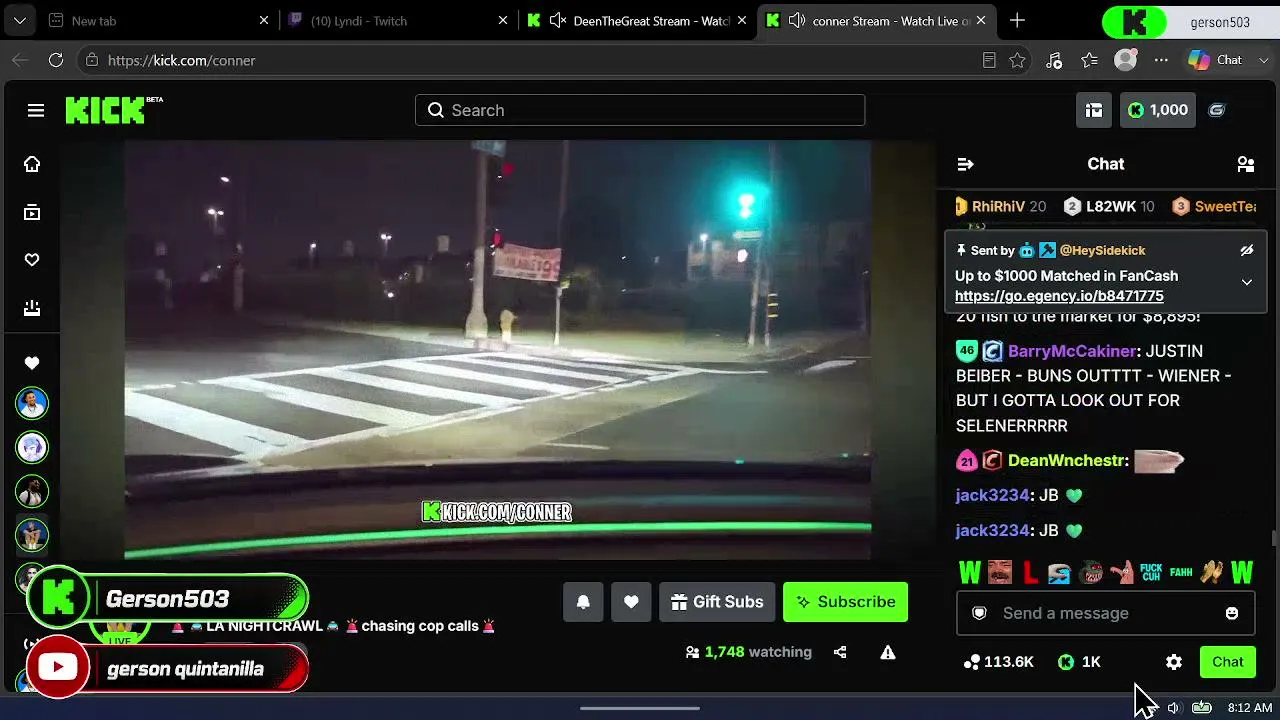Open browser Settings and more menu
Screen dimensions: 1280x720
pyautogui.click(x=1161, y=60)
